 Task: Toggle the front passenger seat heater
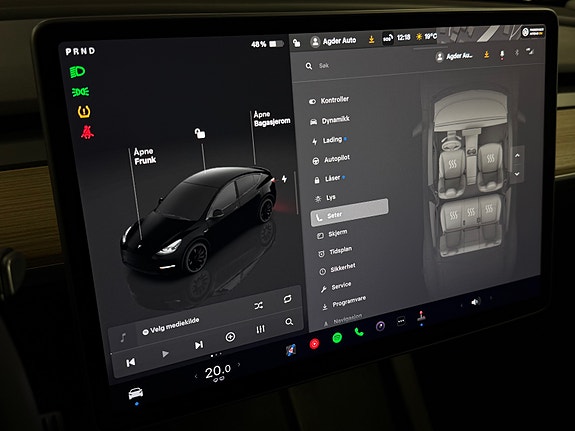click(x=490, y=158)
